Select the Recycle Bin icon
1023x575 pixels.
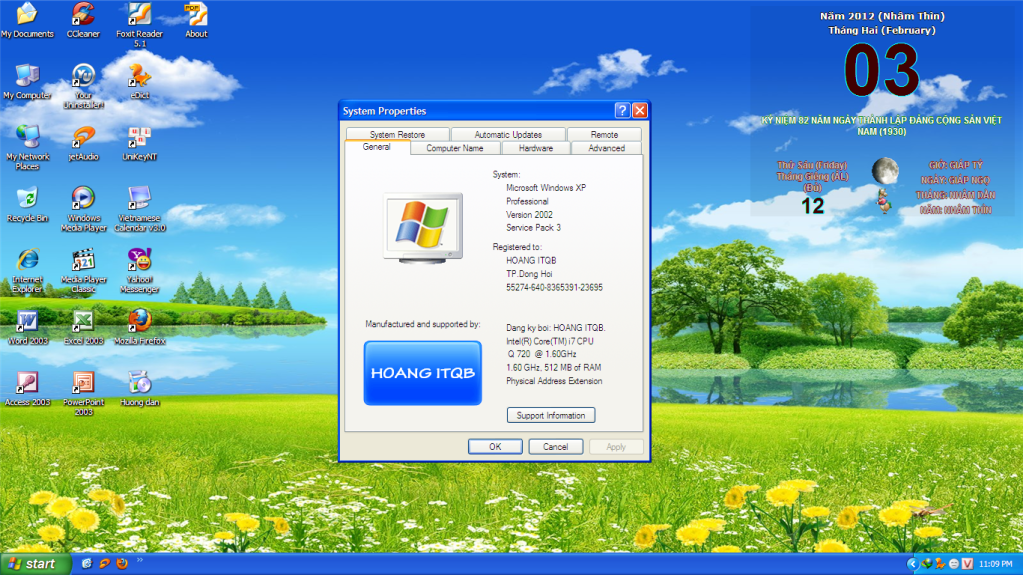point(27,205)
